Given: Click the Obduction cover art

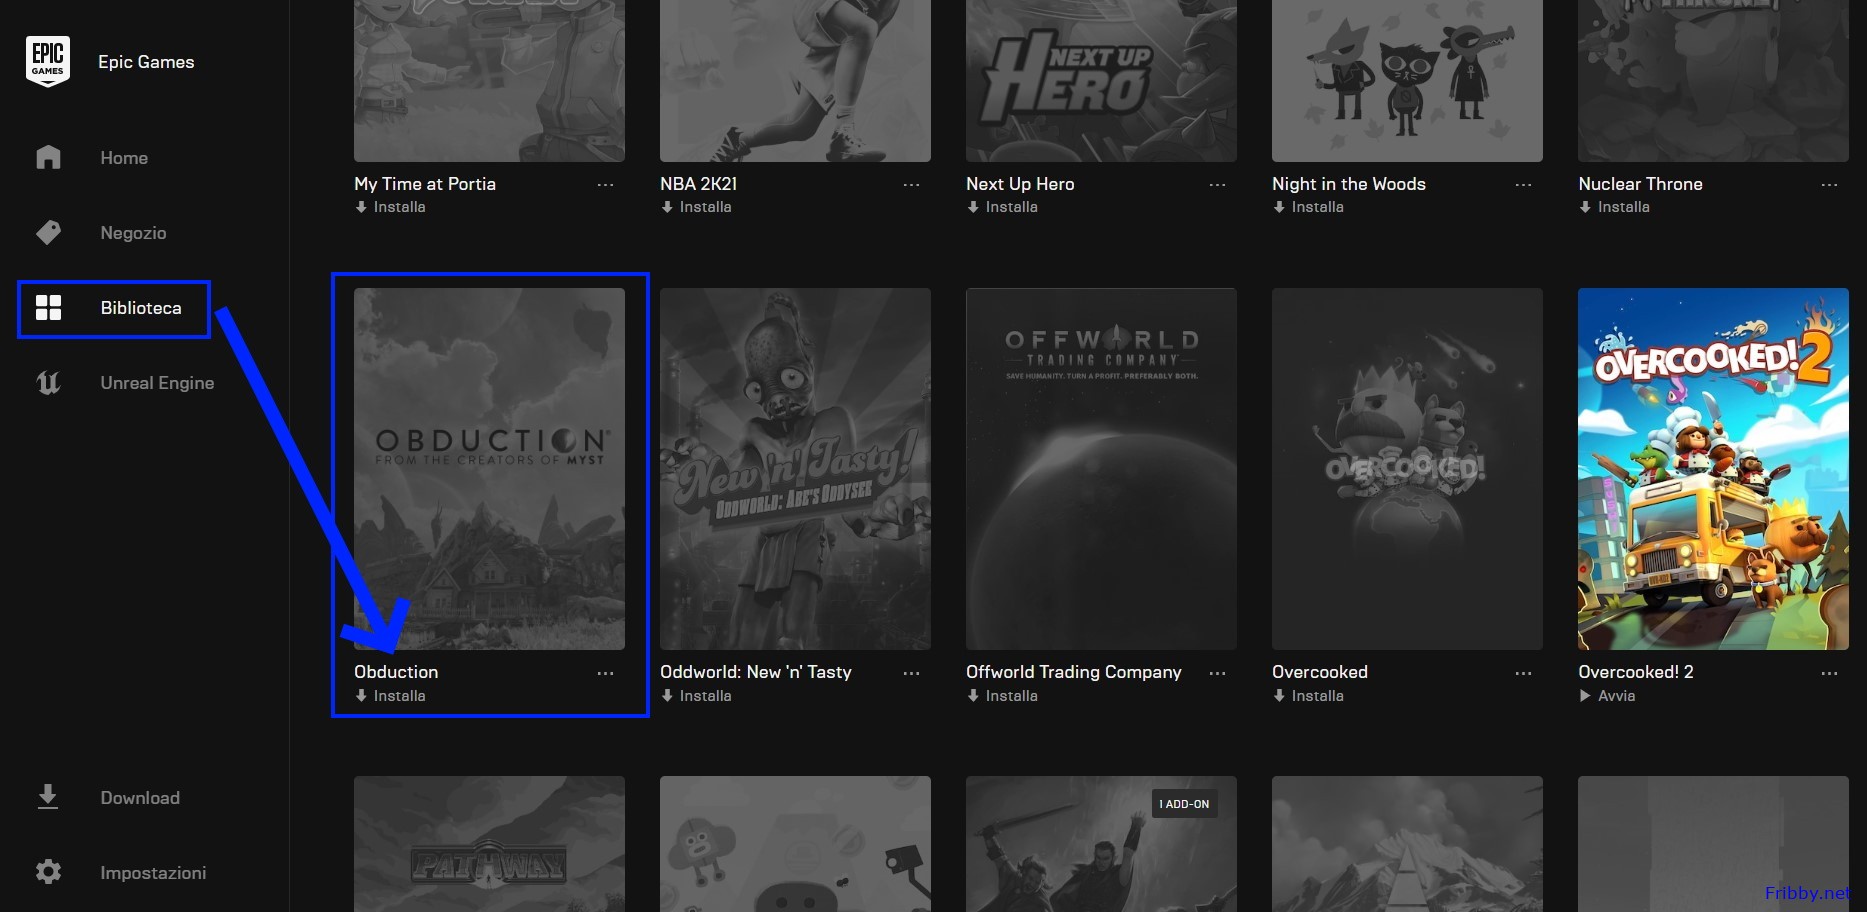Looking at the screenshot, I should pos(489,469).
